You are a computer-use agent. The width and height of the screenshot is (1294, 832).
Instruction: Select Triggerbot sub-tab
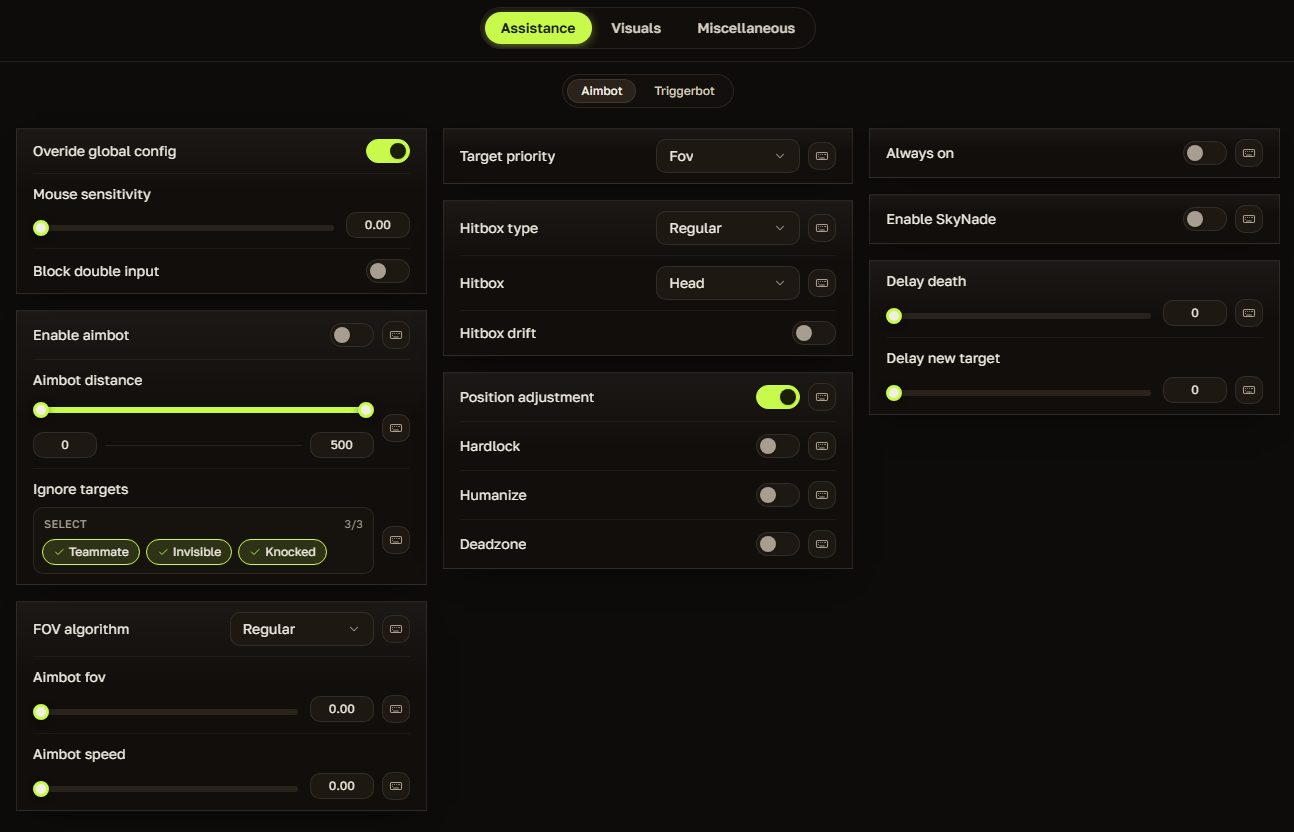685,91
